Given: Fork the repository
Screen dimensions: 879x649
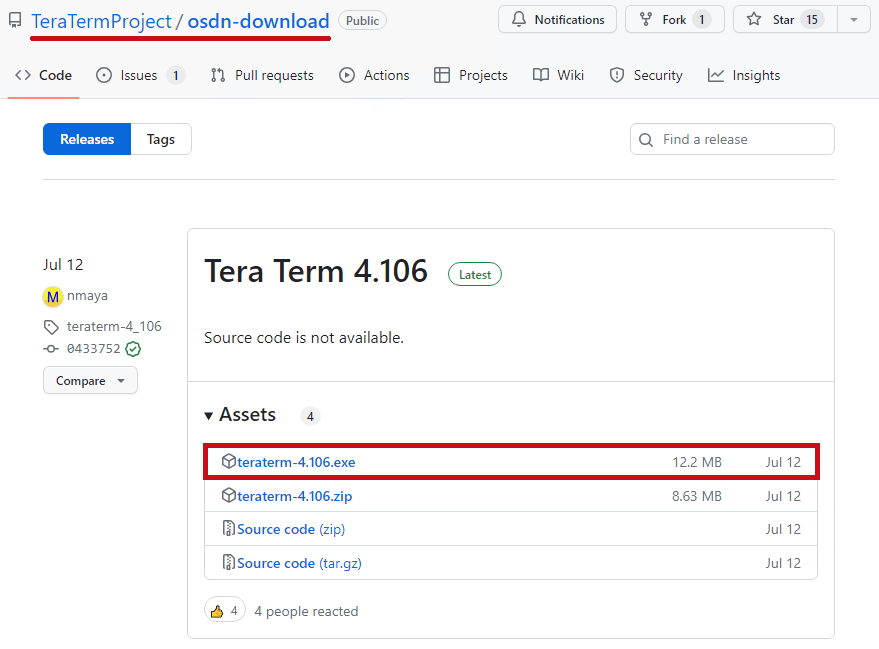Looking at the screenshot, I should (x=674, y=20).
